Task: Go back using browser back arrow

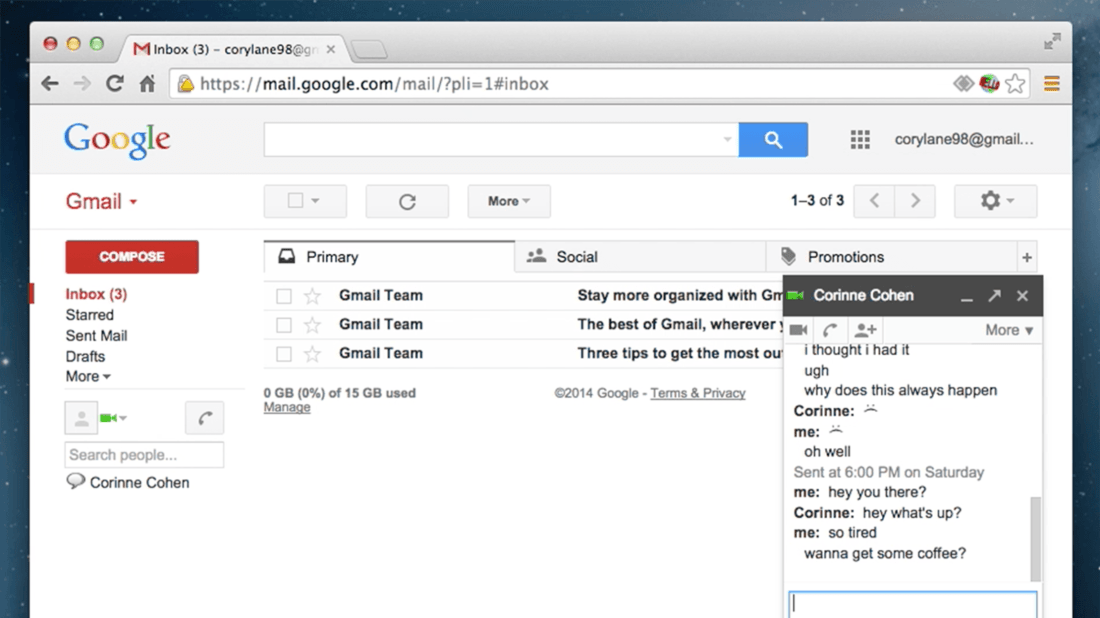Action: (x=50, y=84)
